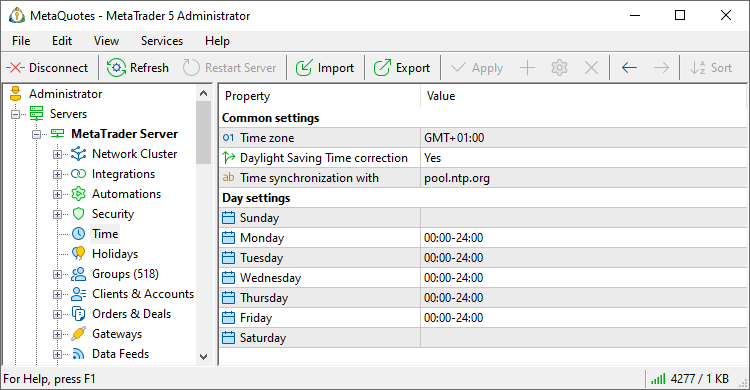Click the gear edit icon in toolbar

coord(559,68)
